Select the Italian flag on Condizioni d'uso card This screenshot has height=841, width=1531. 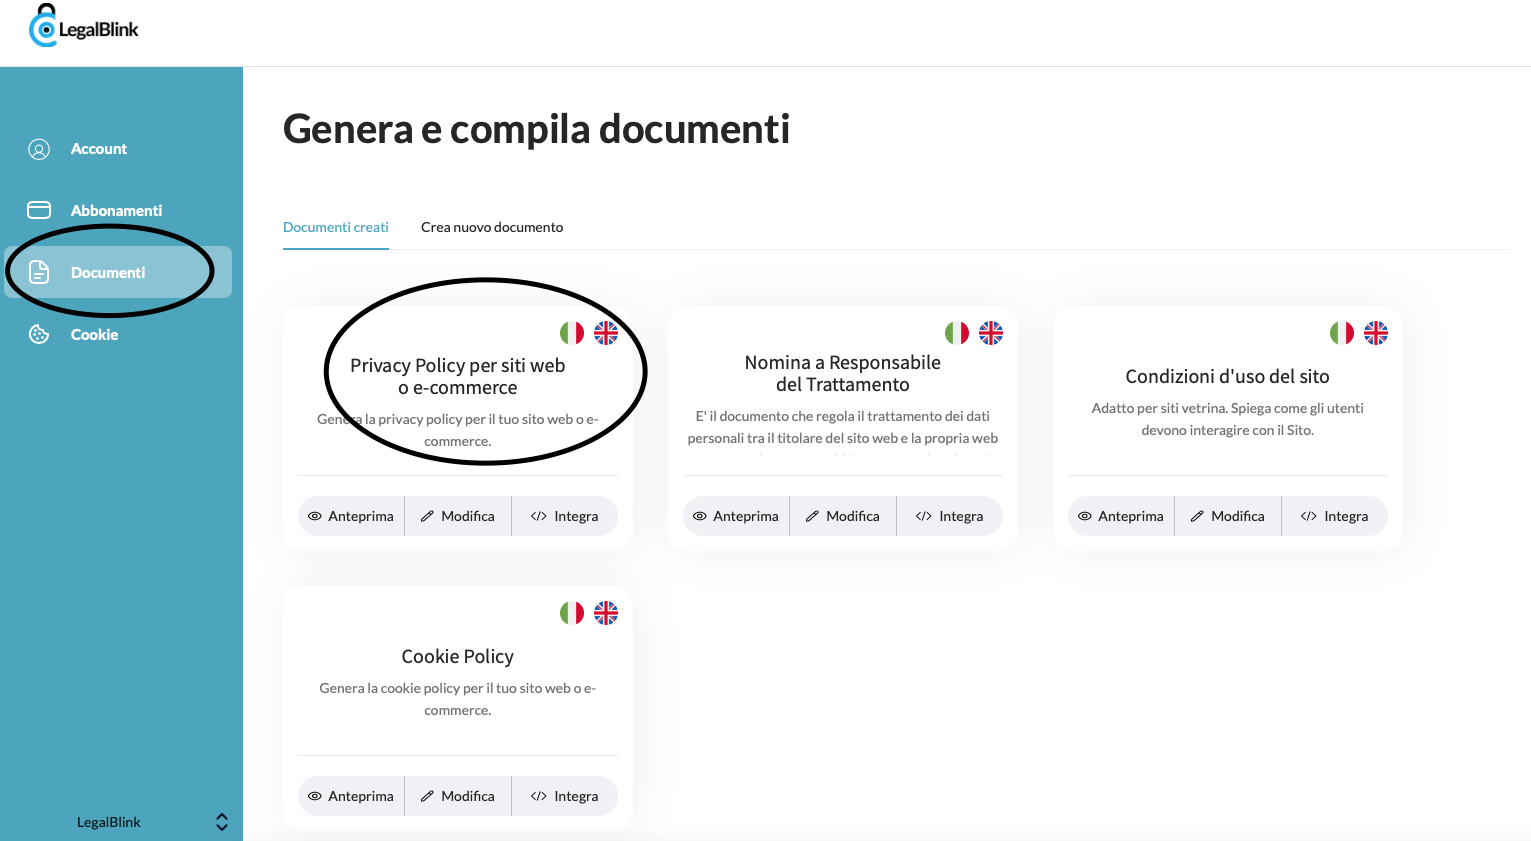tap(1341, 333)
